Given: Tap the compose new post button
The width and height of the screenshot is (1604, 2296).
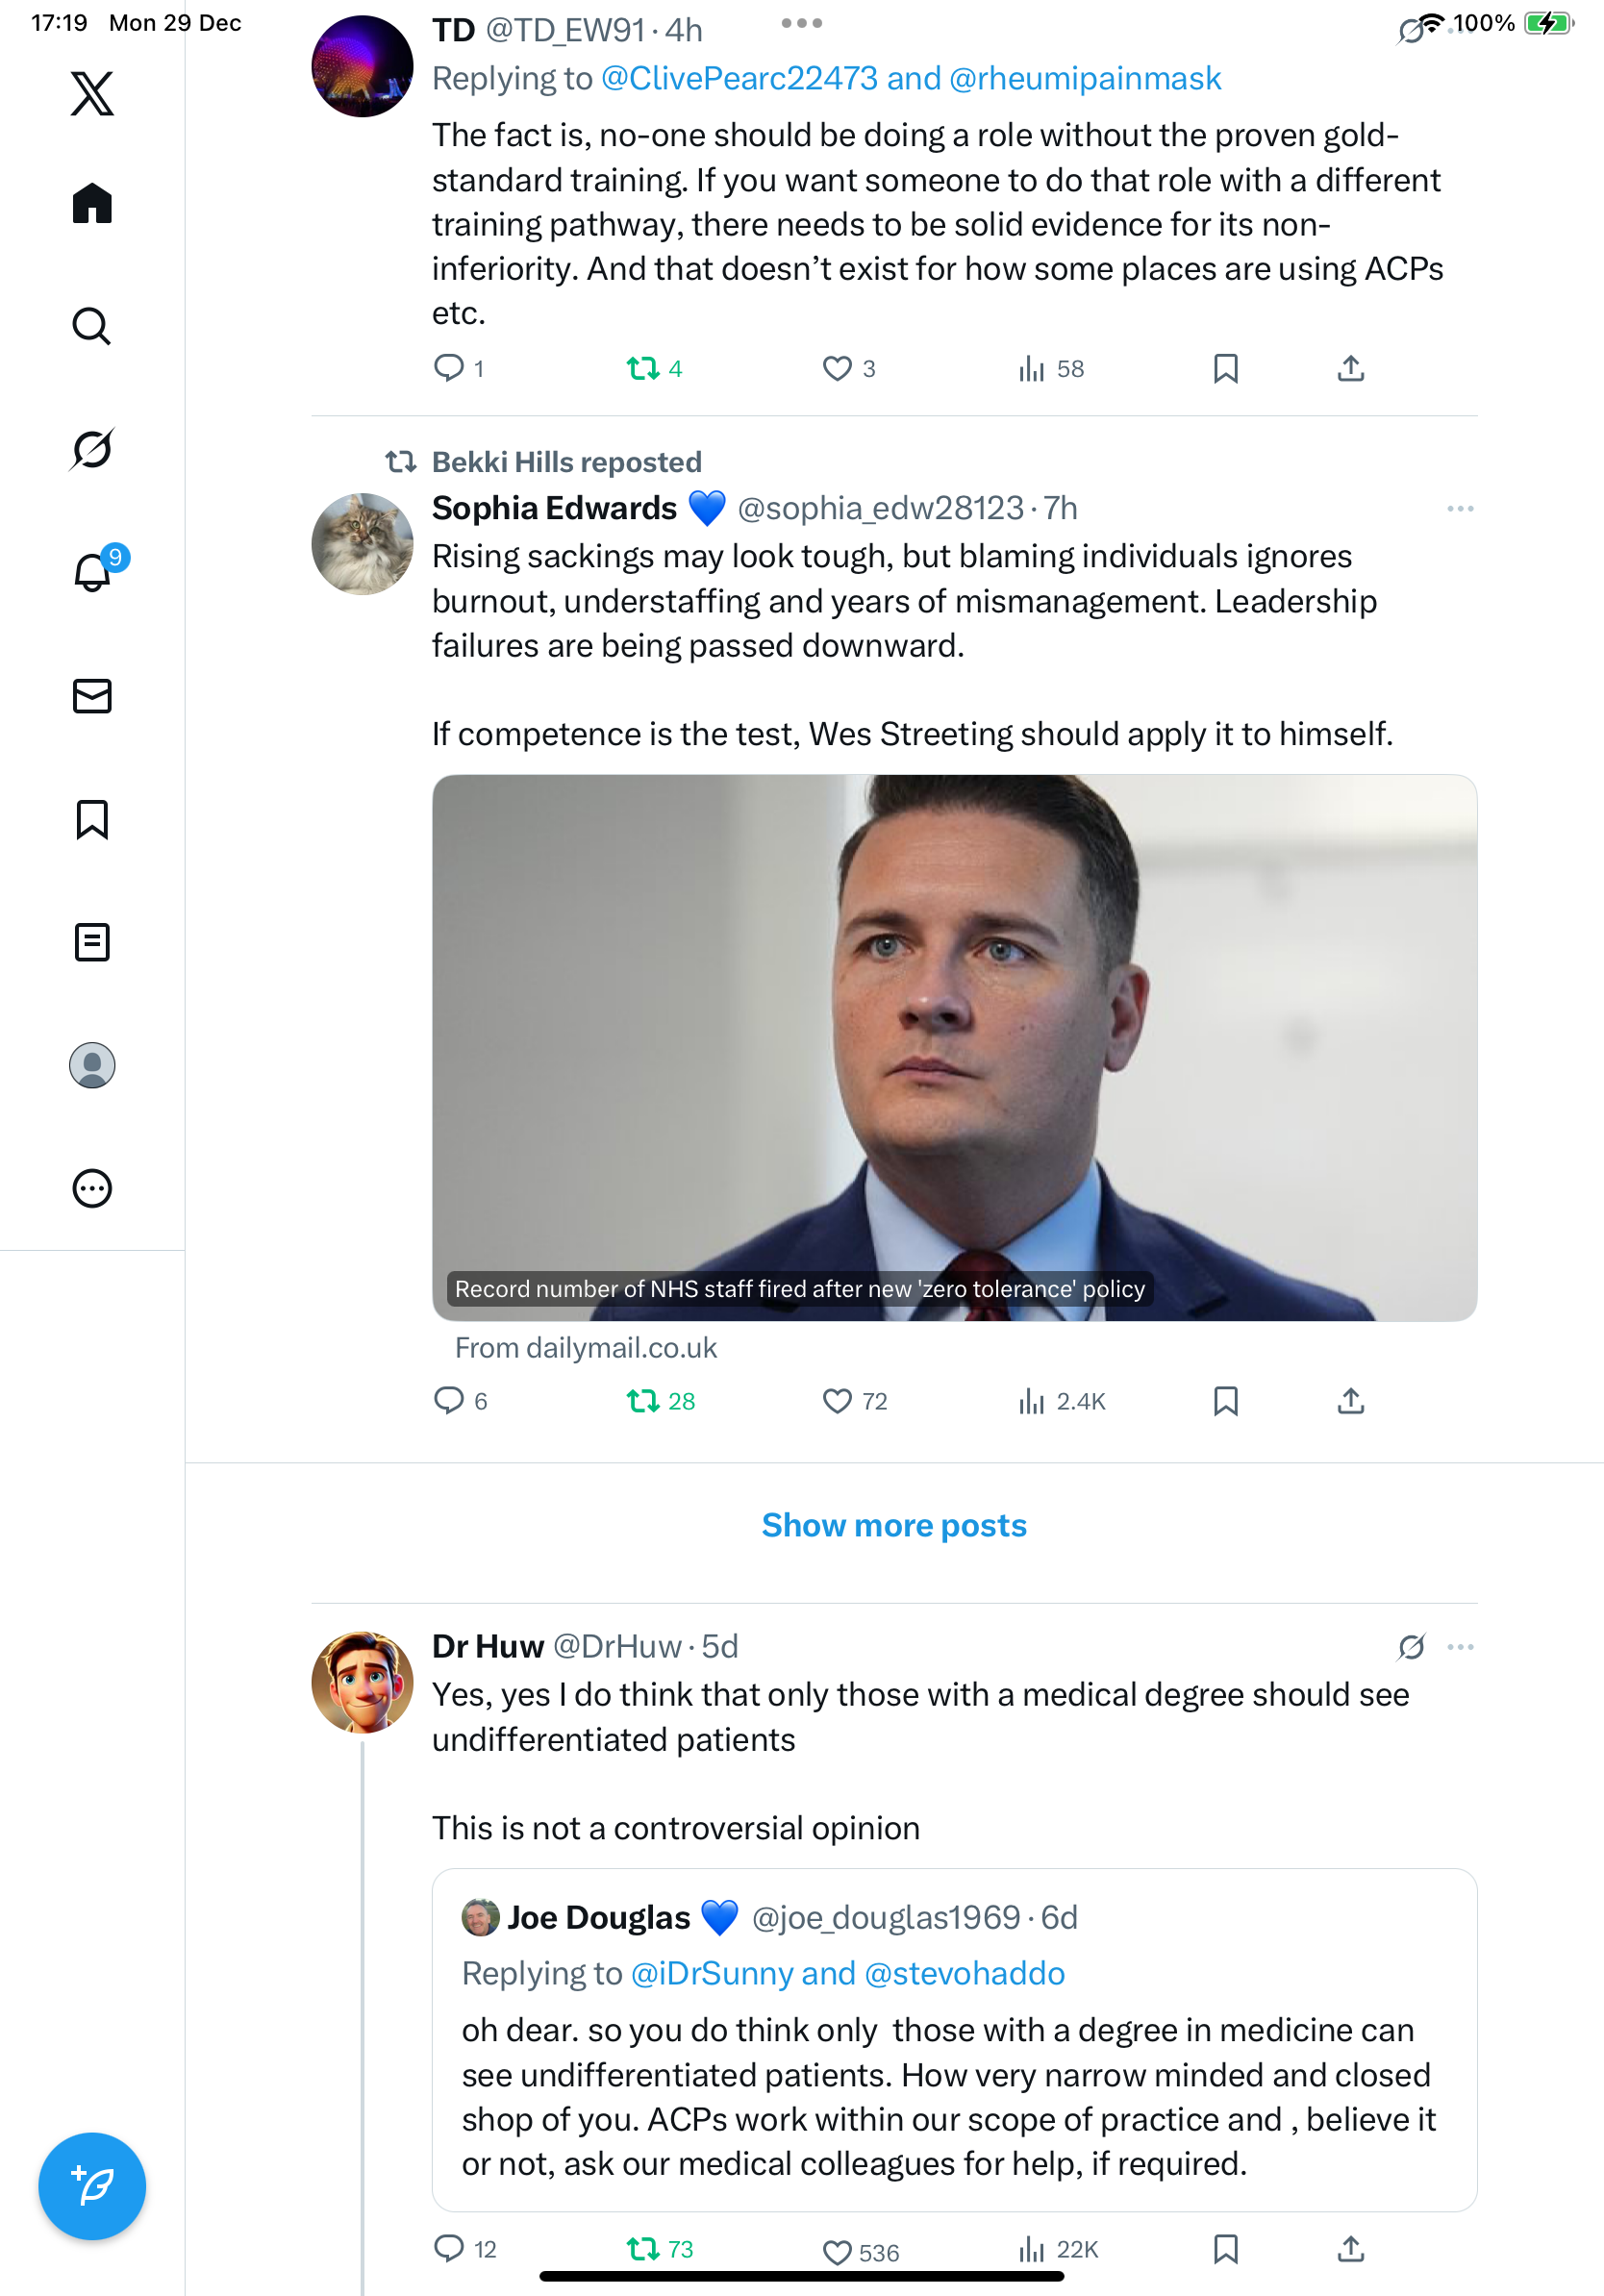Looking at the screenshot, I should 92,2186.
